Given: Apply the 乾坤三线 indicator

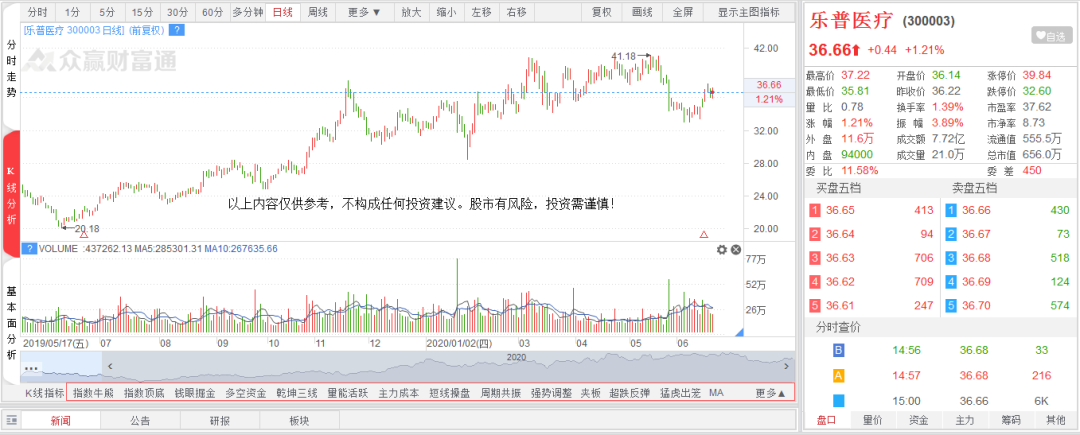Looking at the screenshot, I should 297,393.
